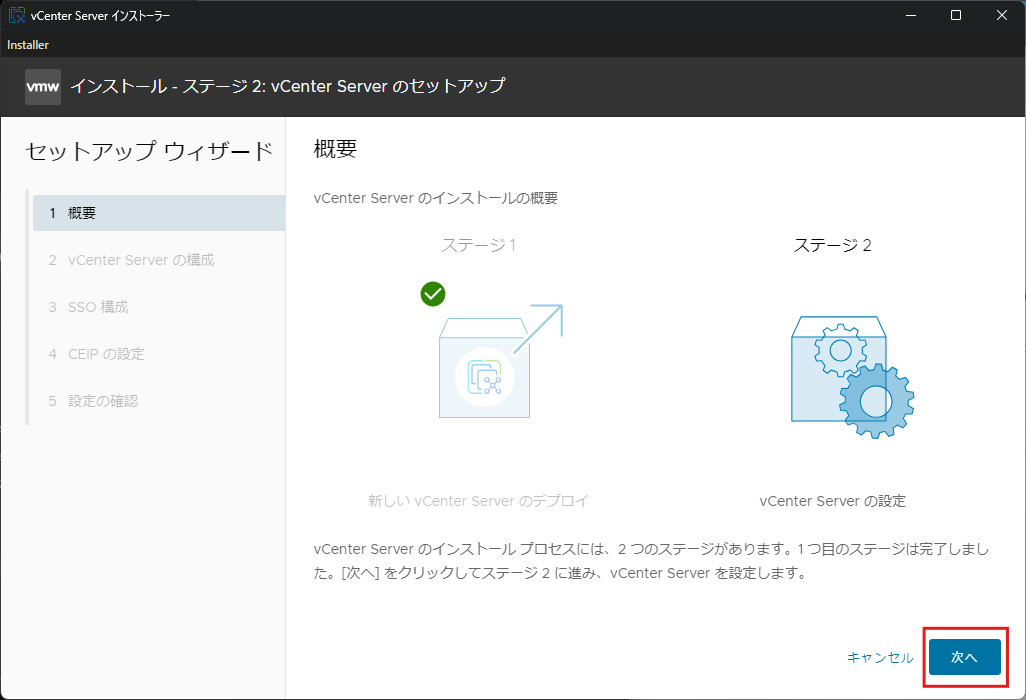This screenshot has width=1026, height=700.
Task: Click the 次へ button
Action: [x=964, y=657]
